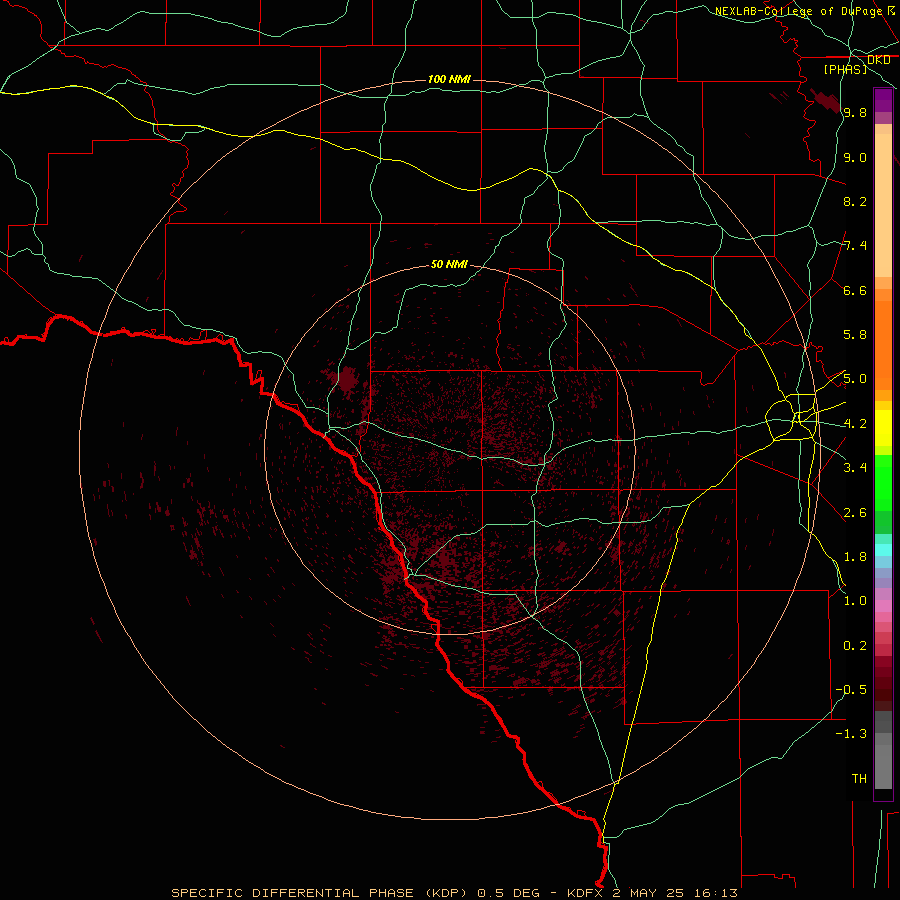Click the "SPECIFIC DIFFERENTIAL PHASE" product title
This screenshot has width=900, height=900.
coord(293,893)
